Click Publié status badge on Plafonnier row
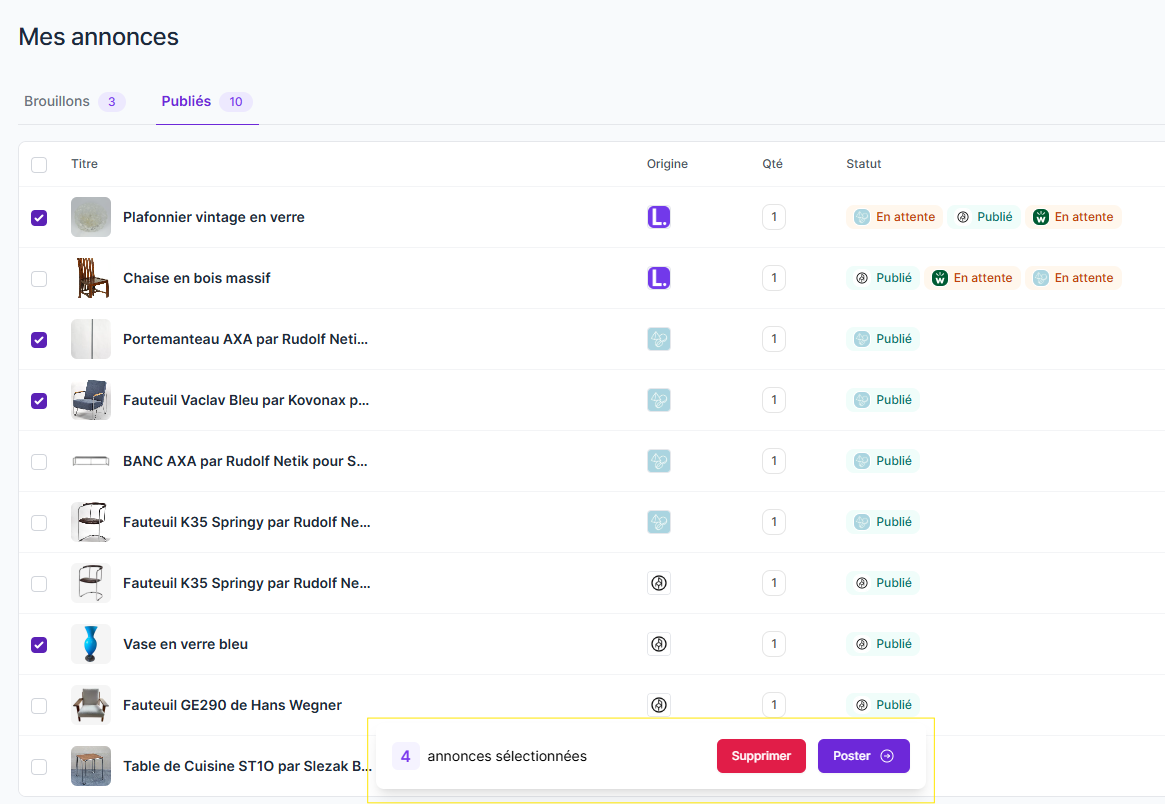 984,217
